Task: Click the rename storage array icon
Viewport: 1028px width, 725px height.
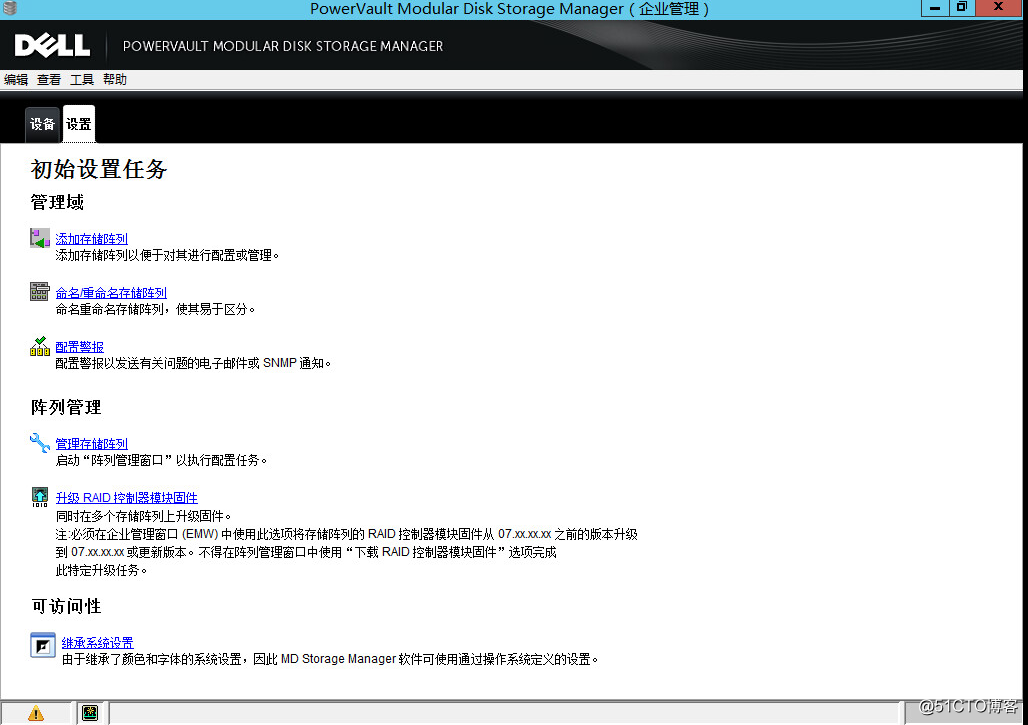Action: (x=40, y=291)
